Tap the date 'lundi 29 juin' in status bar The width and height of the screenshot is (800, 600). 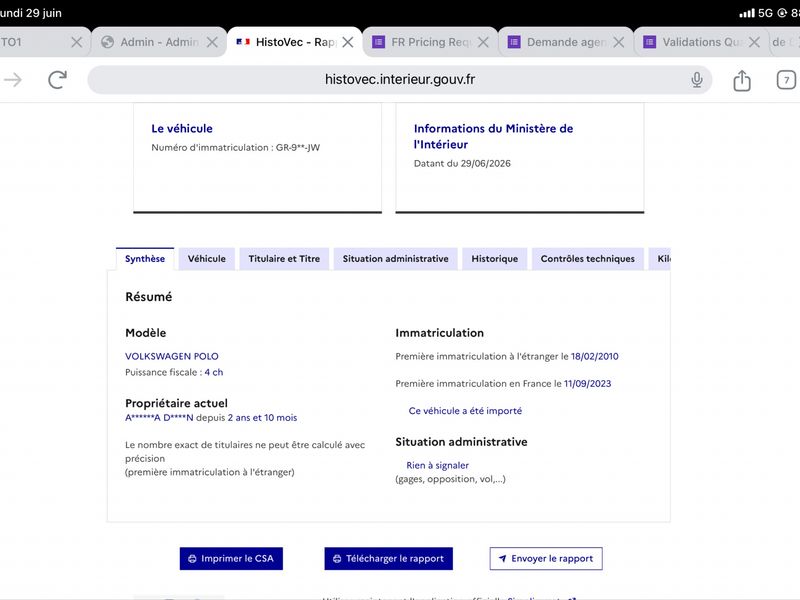(31, 13)
